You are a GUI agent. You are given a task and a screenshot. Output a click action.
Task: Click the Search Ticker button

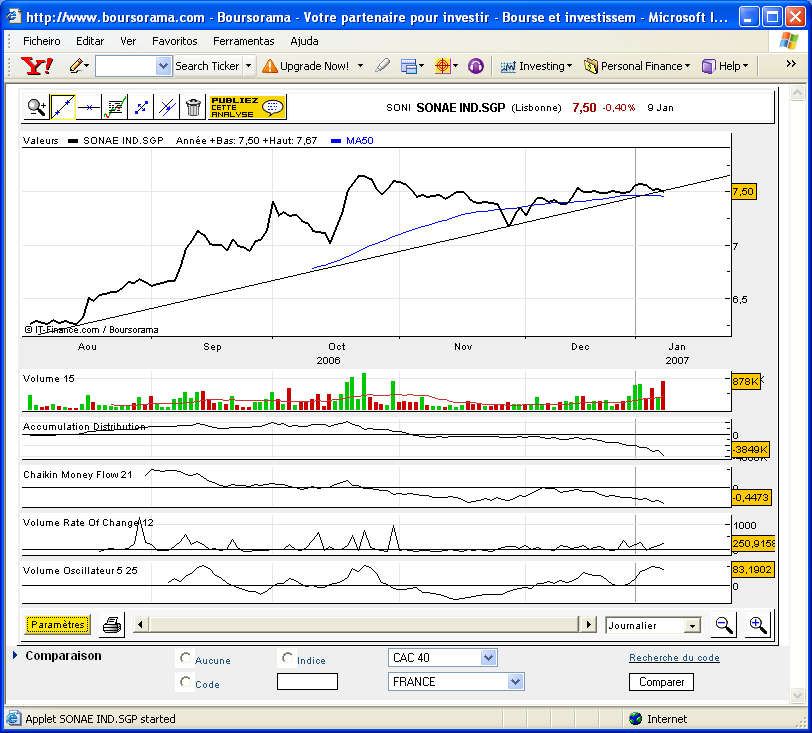[207, 66]
